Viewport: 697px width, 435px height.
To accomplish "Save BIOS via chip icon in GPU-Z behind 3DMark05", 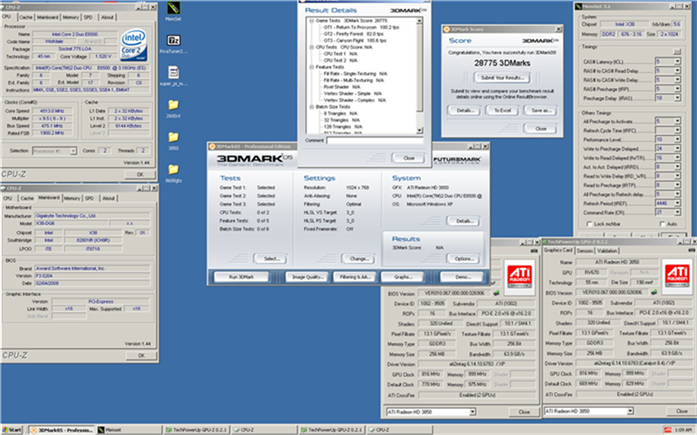I will [497, 293].
